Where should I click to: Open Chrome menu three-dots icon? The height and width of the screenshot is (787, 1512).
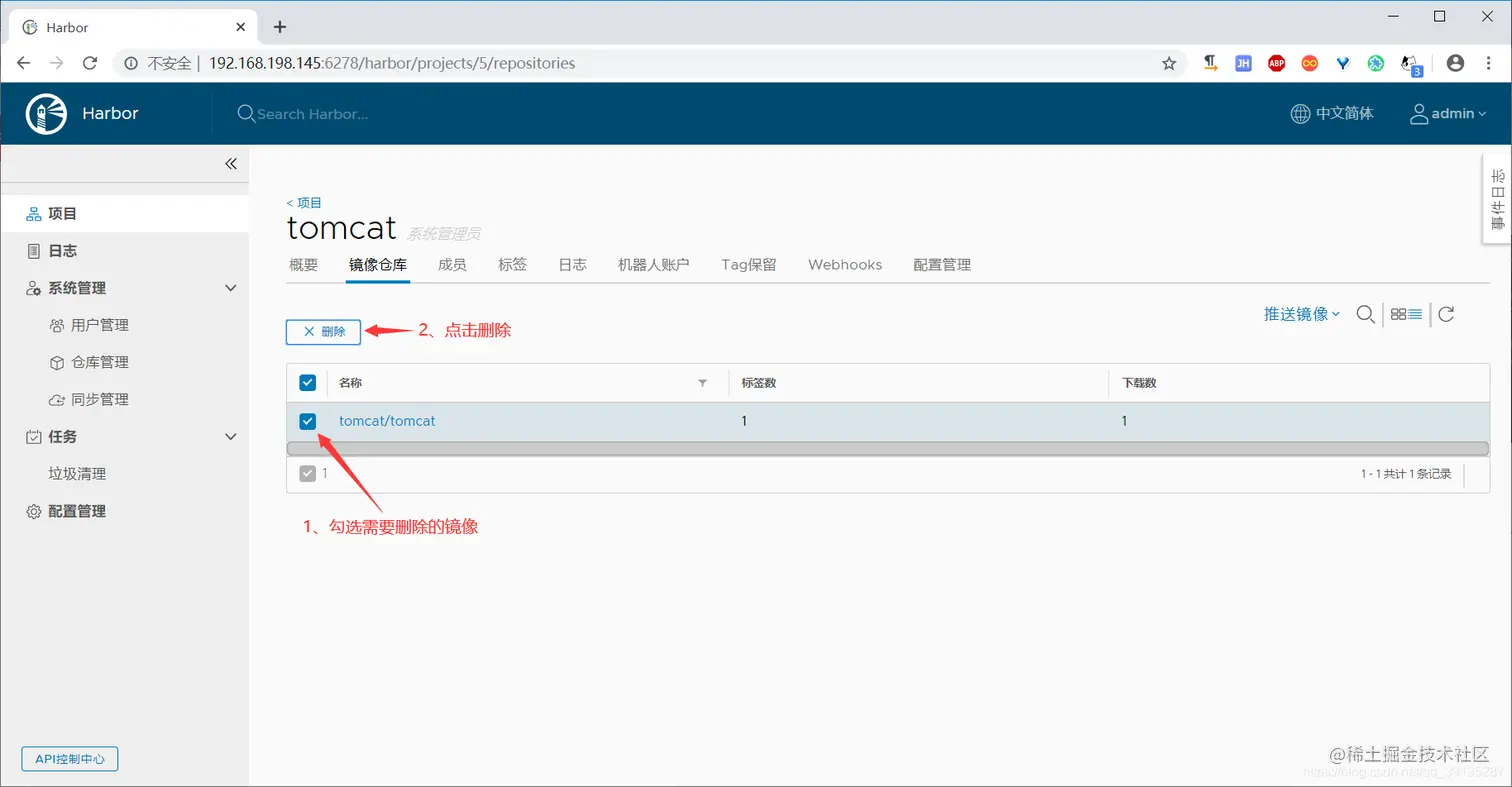[1488, 63]
